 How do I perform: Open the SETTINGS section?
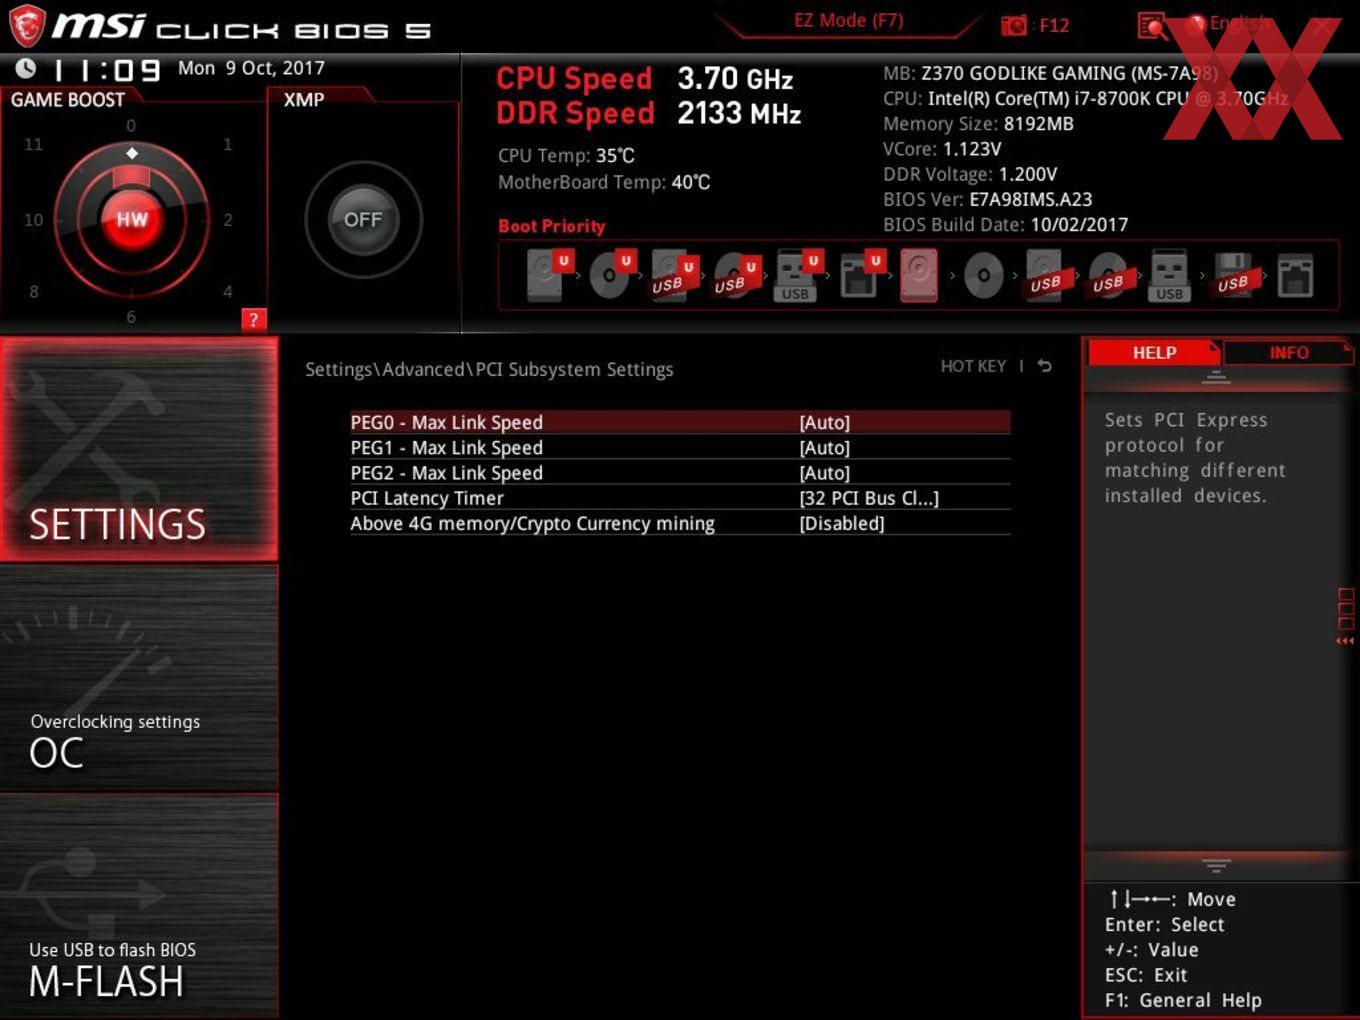tap(139, 449)
